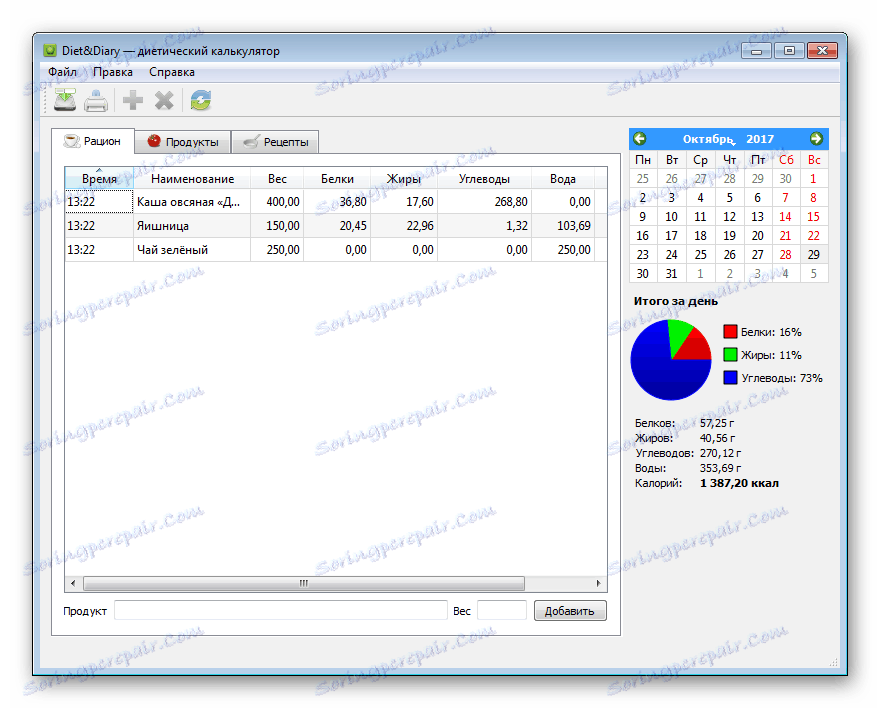
Task: Go to previous month with left arrow
Action: tap(640, 139)
